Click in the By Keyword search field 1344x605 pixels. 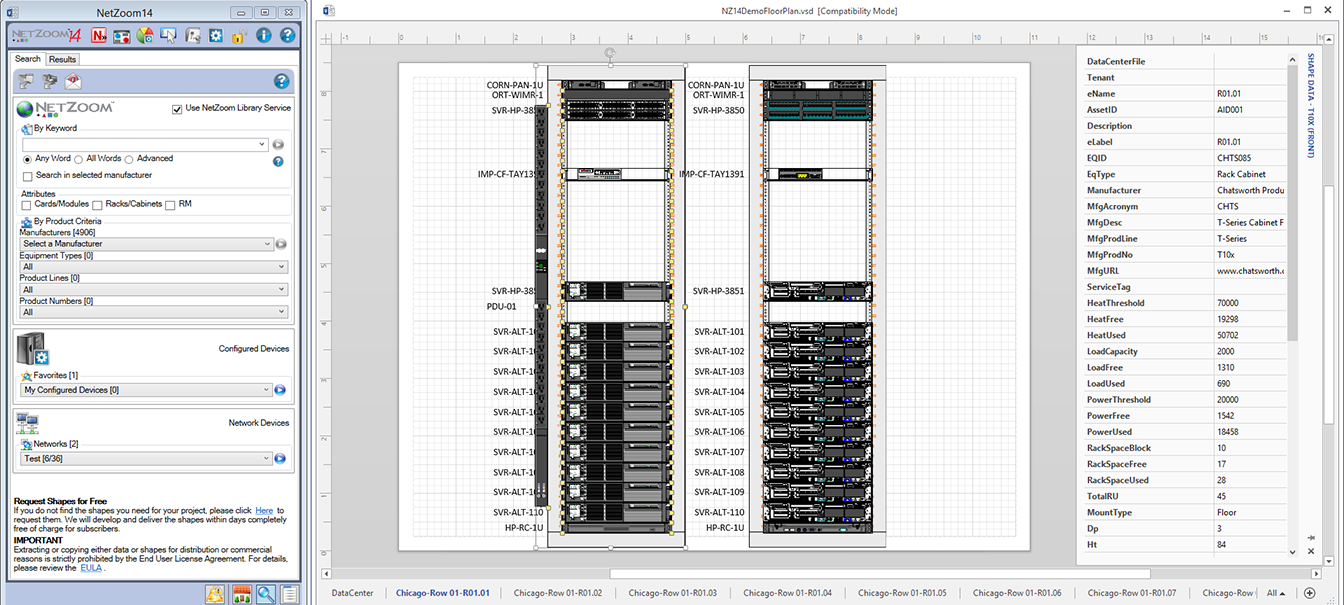click(144, 145)
